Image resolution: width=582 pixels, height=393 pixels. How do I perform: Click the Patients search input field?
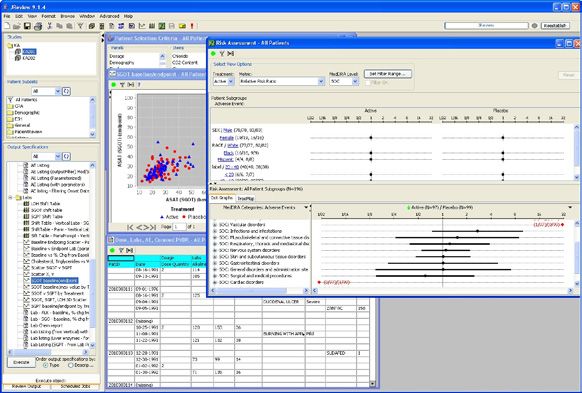(486, 26)
